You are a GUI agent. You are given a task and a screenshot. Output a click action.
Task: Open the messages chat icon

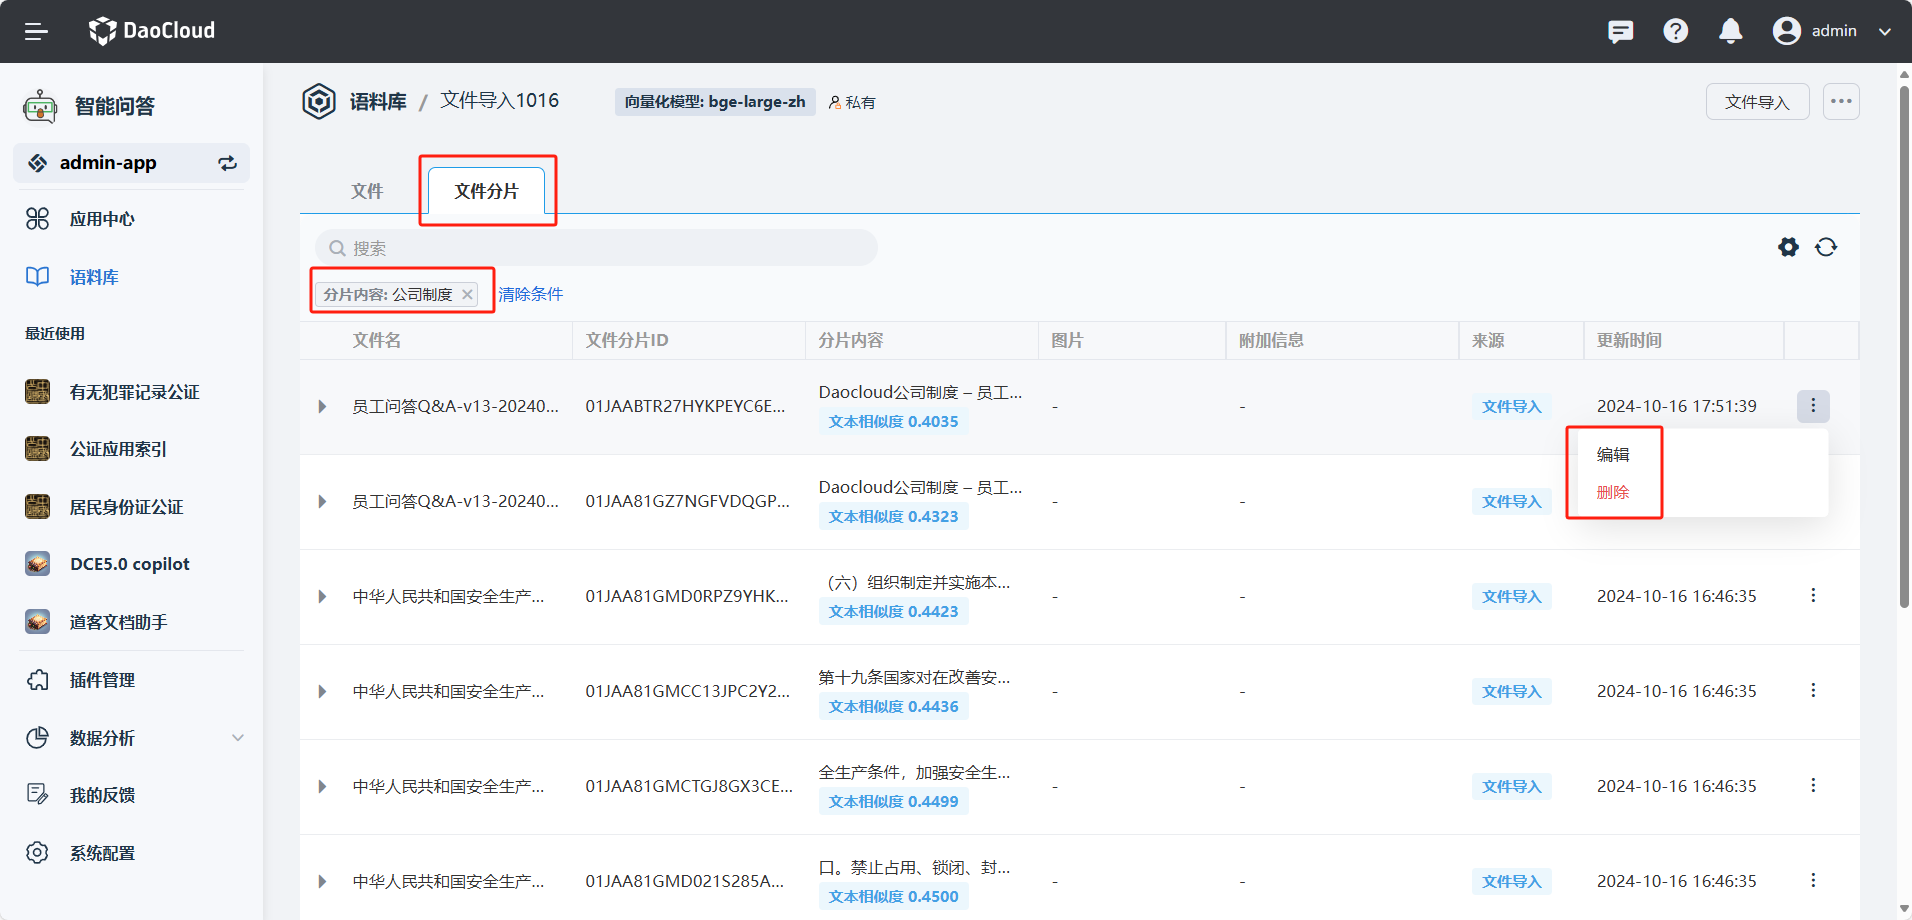tap(1620, 31)
